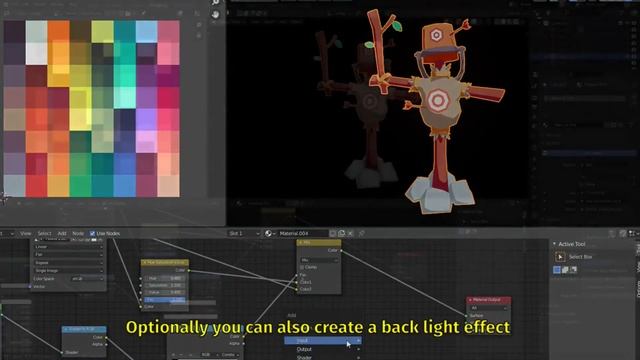
Task: Choose the Set selection mode icon
Action: click(x=557, y=270)
